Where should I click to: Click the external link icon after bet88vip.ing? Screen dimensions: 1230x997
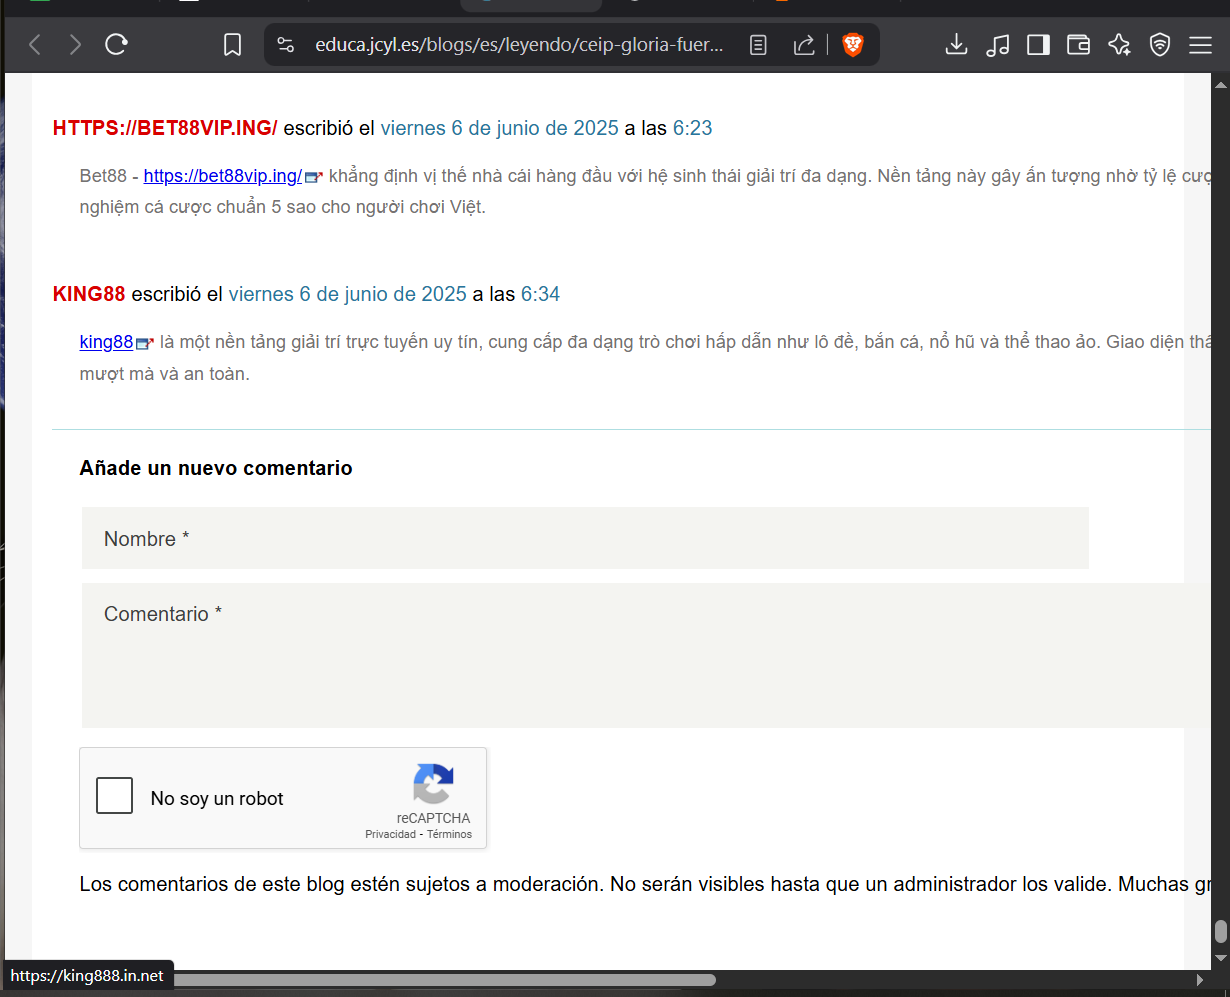tap(313, 177)
